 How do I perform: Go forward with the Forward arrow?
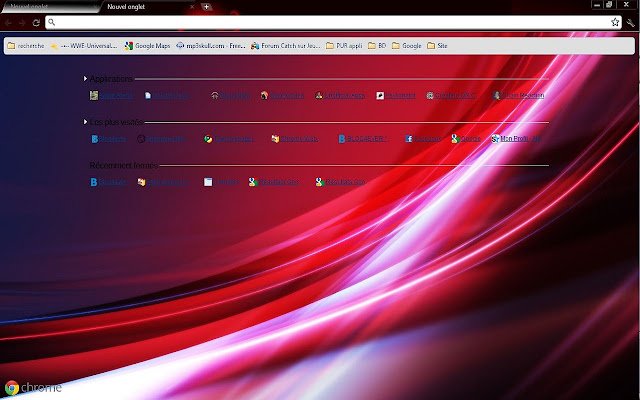(22, 23)
